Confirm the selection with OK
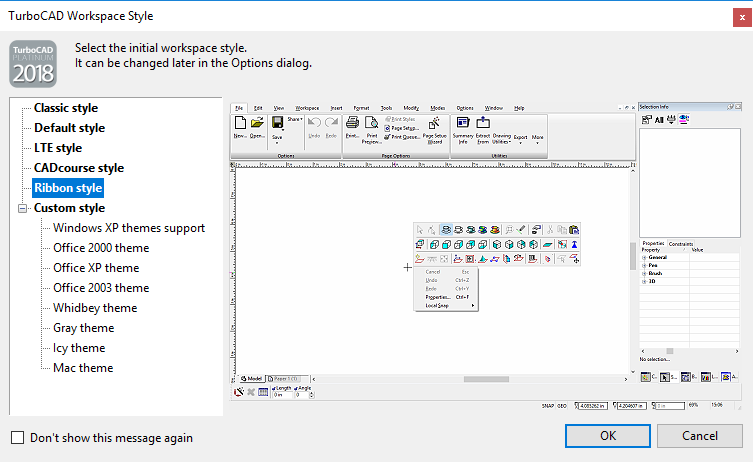This screenshot has width=753, height=462. (x=607, y=436)
